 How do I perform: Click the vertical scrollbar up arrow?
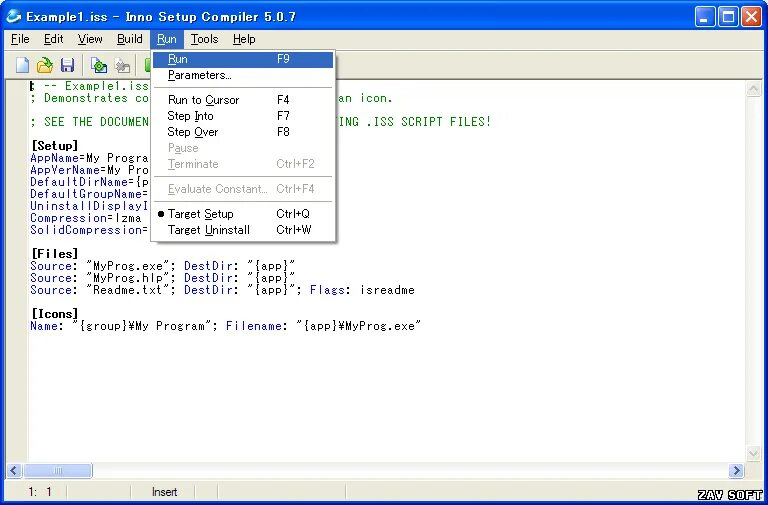[753, 89]
